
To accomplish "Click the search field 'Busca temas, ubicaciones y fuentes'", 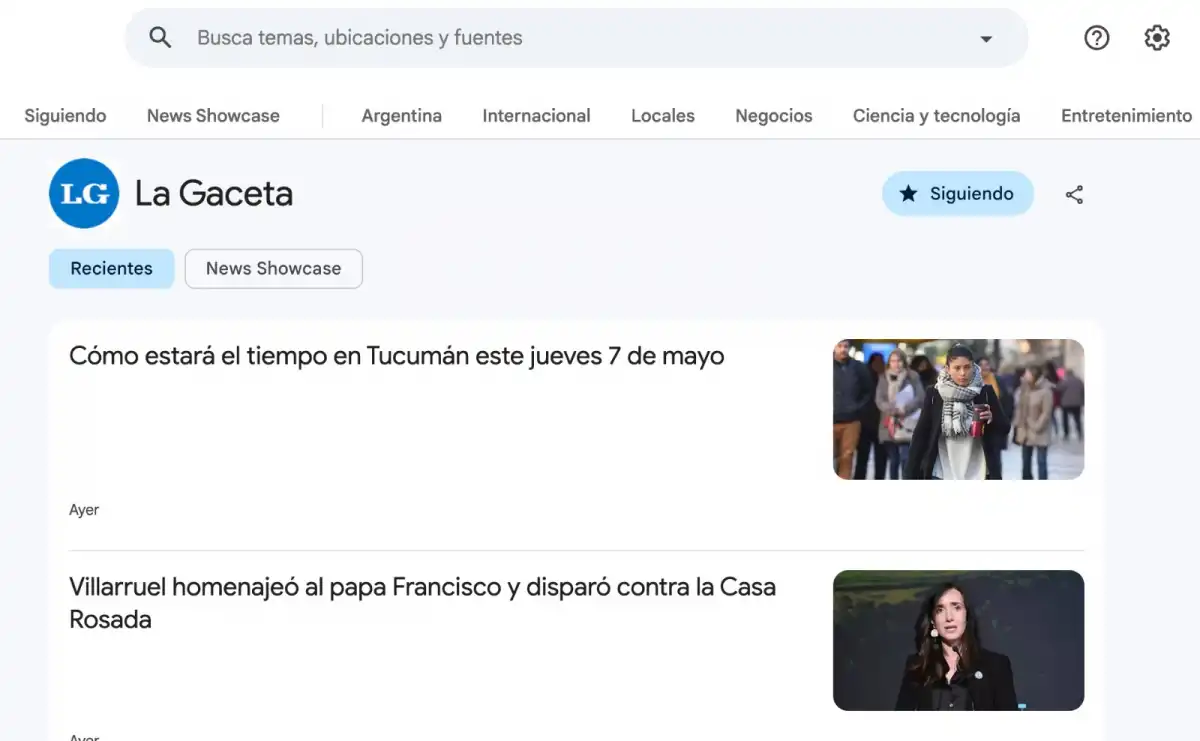I will [x=576, y=38].
